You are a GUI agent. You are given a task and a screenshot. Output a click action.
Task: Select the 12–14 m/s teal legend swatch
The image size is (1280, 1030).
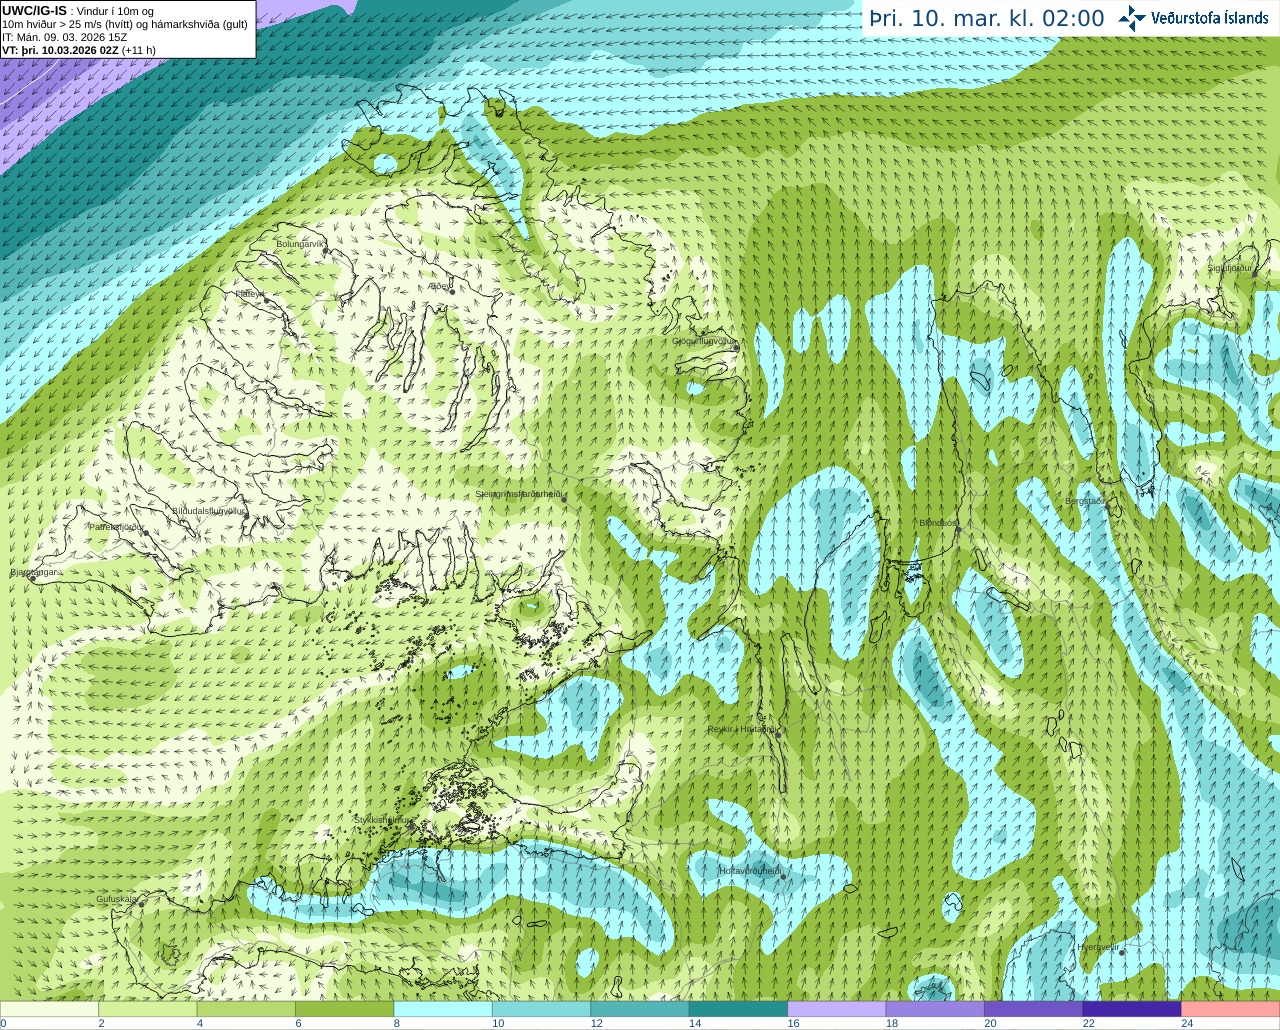[639, 1009]
